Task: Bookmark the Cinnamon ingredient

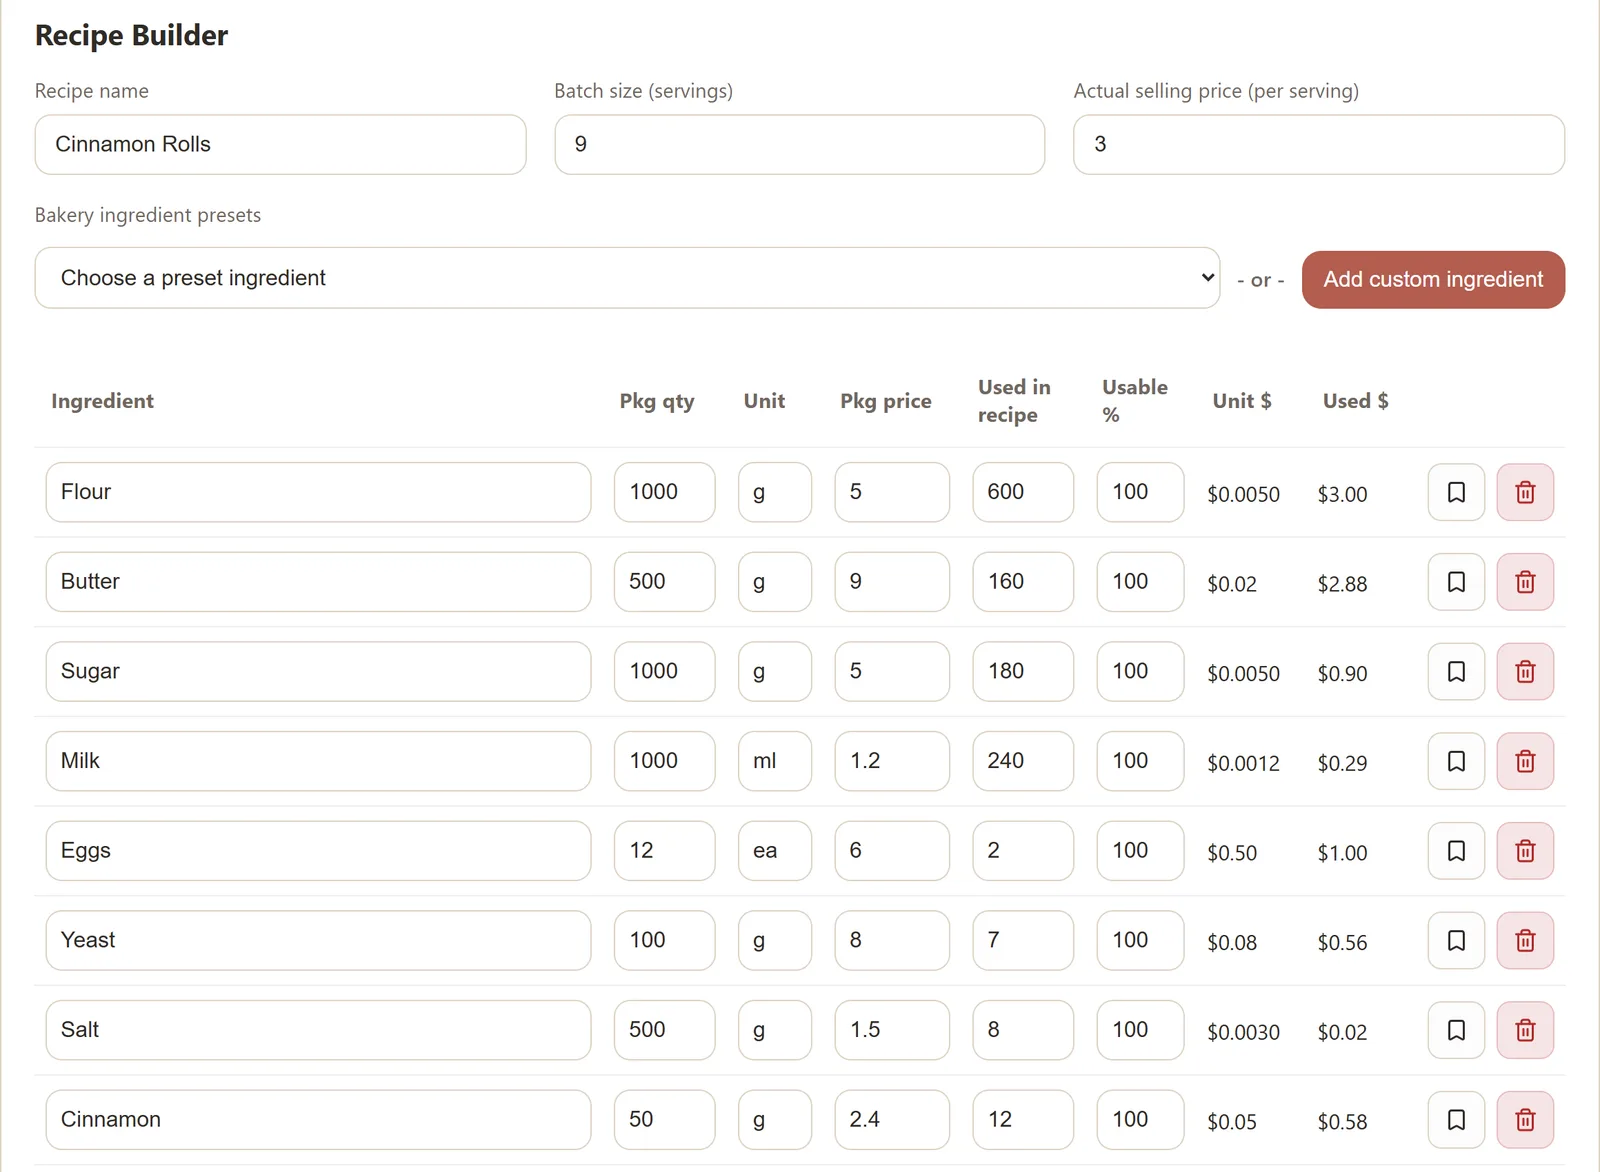Action: [x=1456, y=1120]
